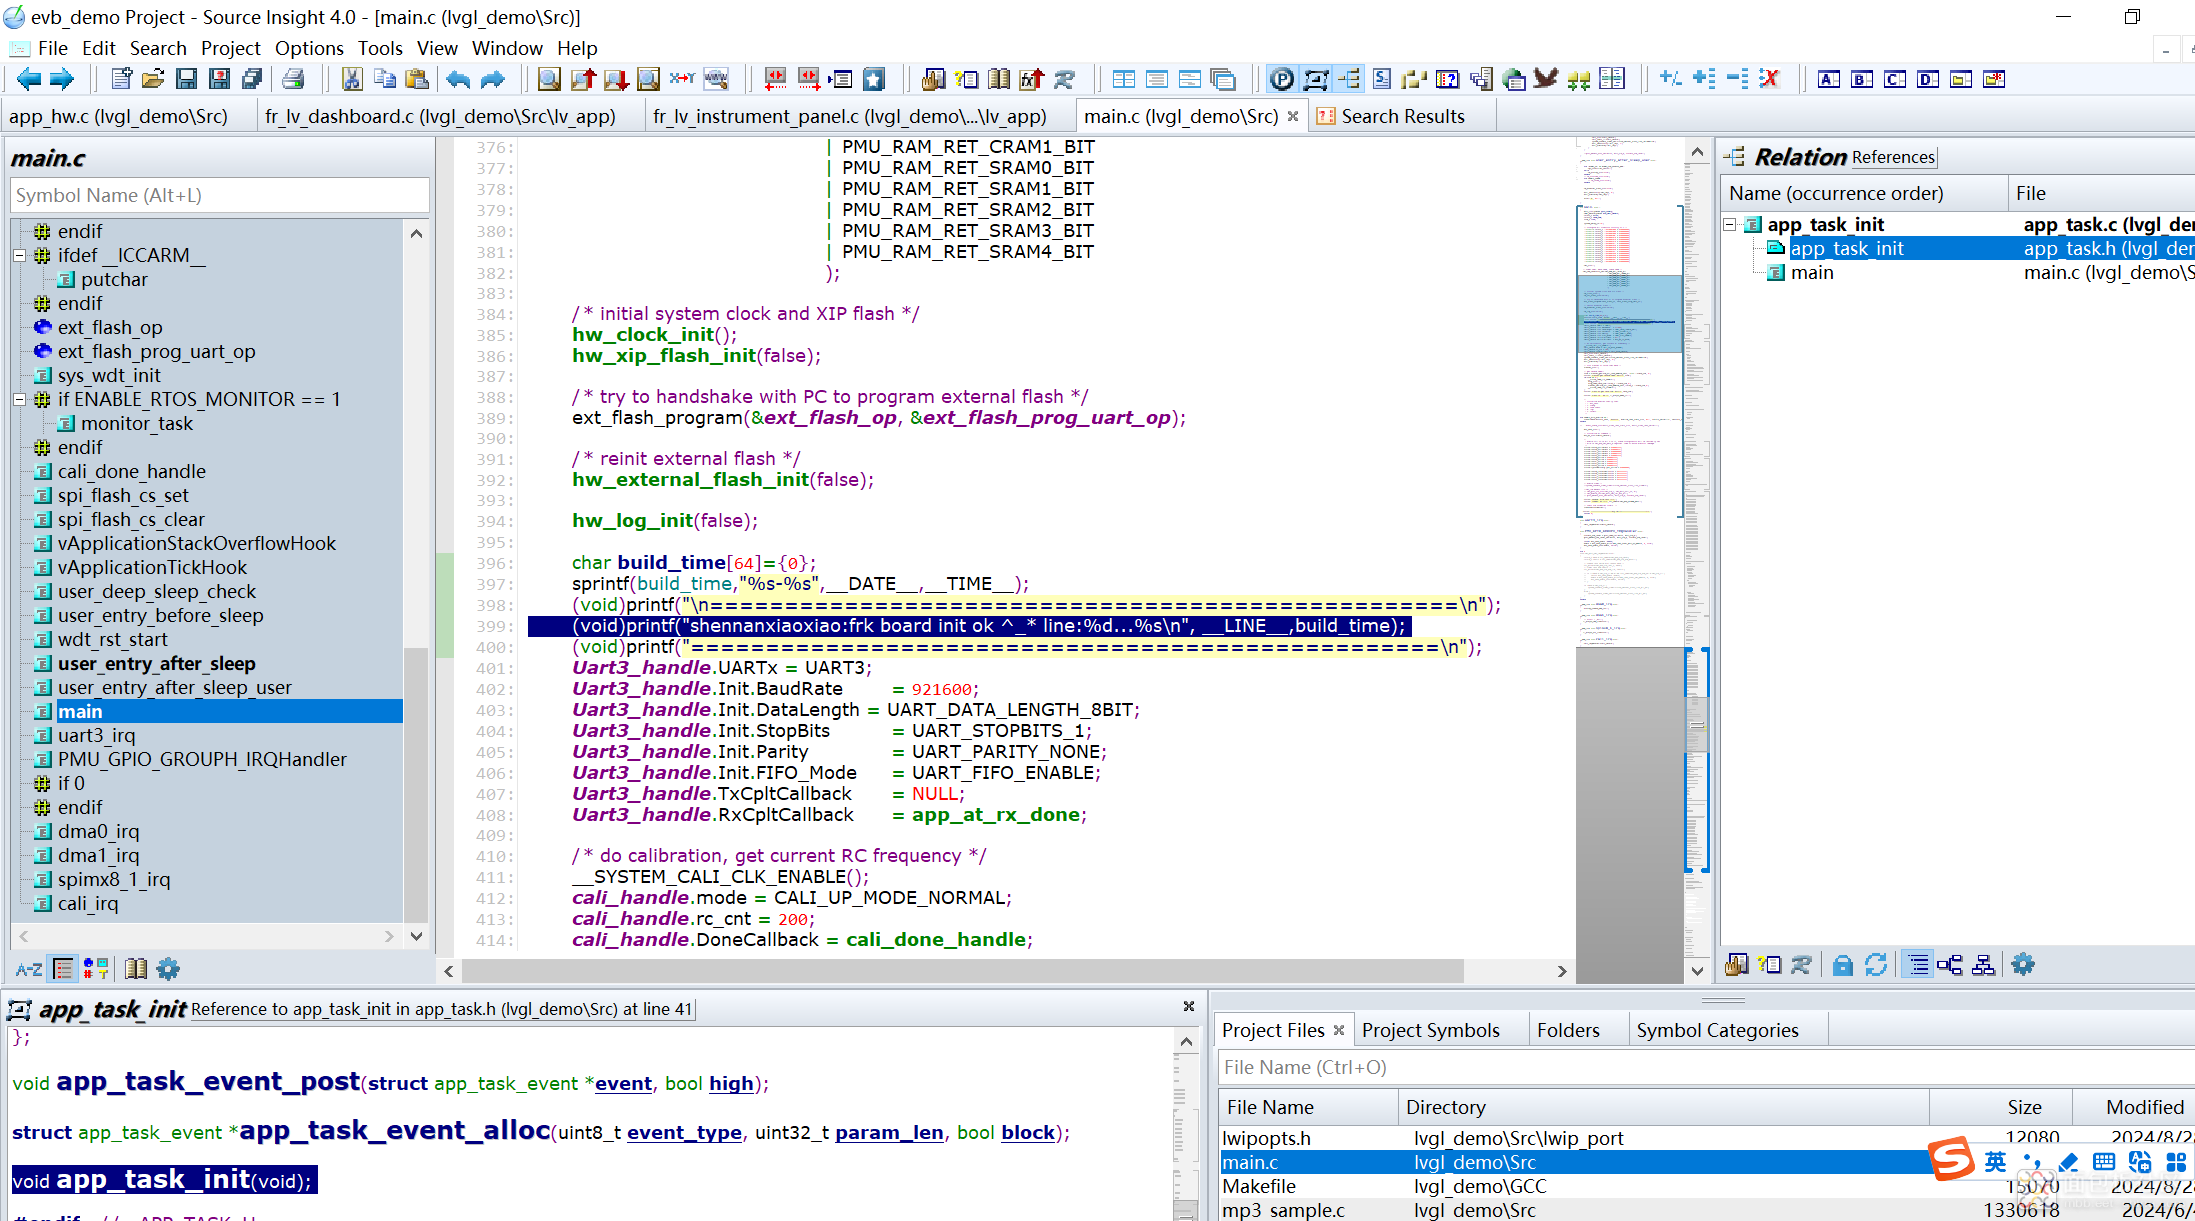2195x1221 pixels.
Task: Switch to layout A icon
Action: point(1829,79)
